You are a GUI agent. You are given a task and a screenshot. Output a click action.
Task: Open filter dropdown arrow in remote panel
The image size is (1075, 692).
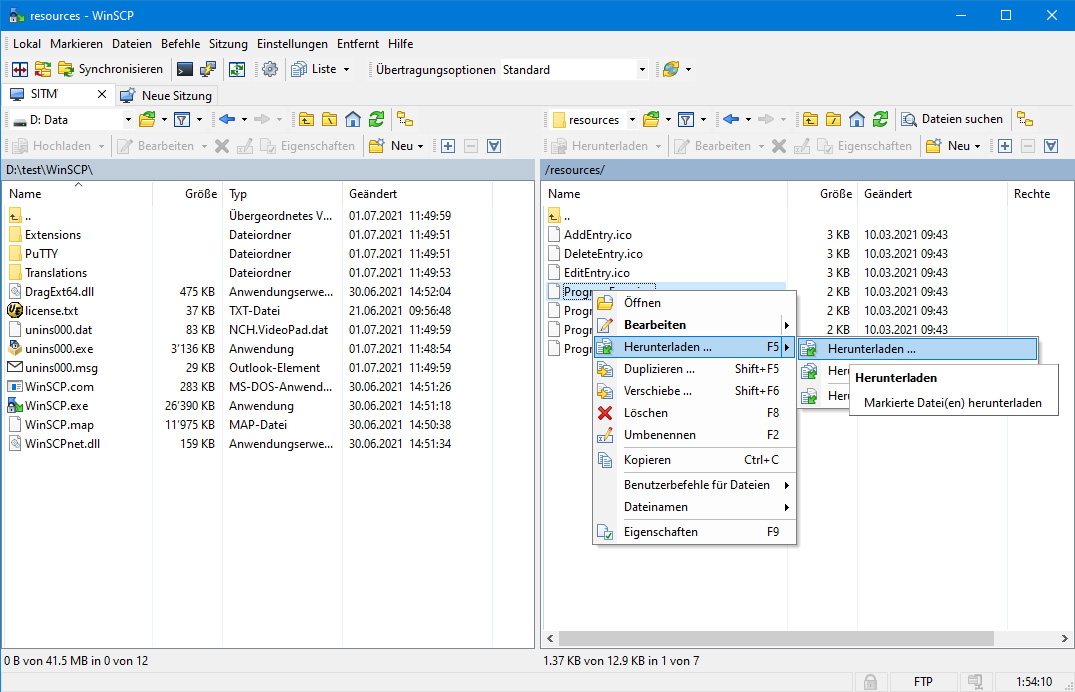click(703, 120)
